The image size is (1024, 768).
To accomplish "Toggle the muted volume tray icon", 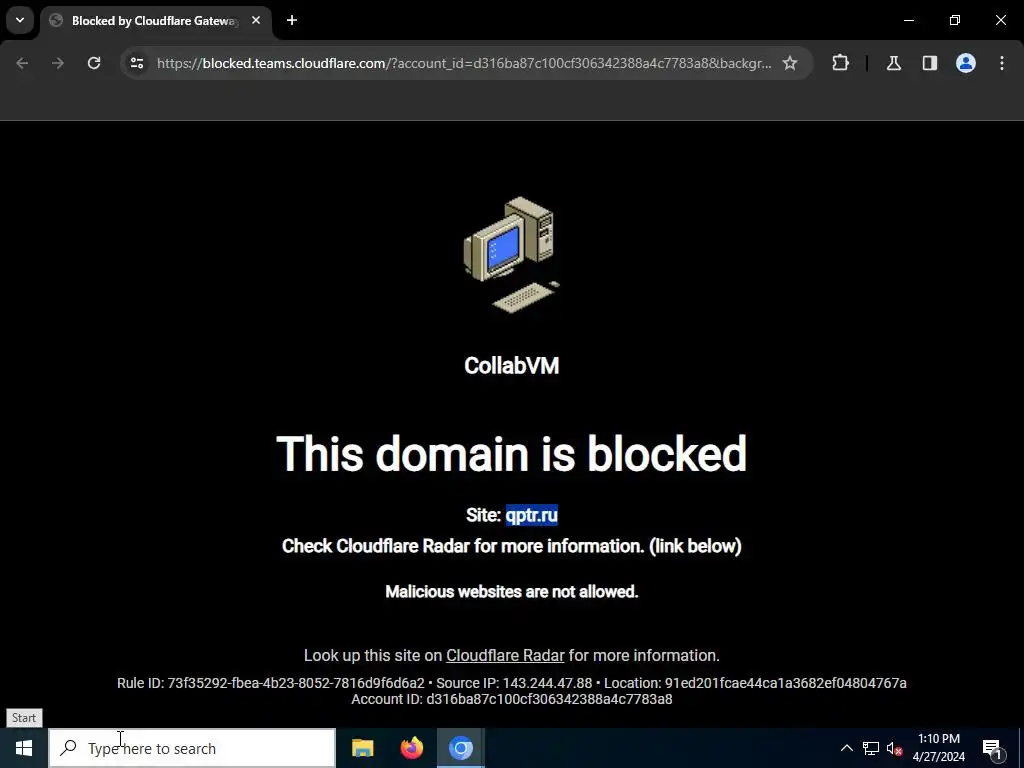I will (x=894, y=748).
